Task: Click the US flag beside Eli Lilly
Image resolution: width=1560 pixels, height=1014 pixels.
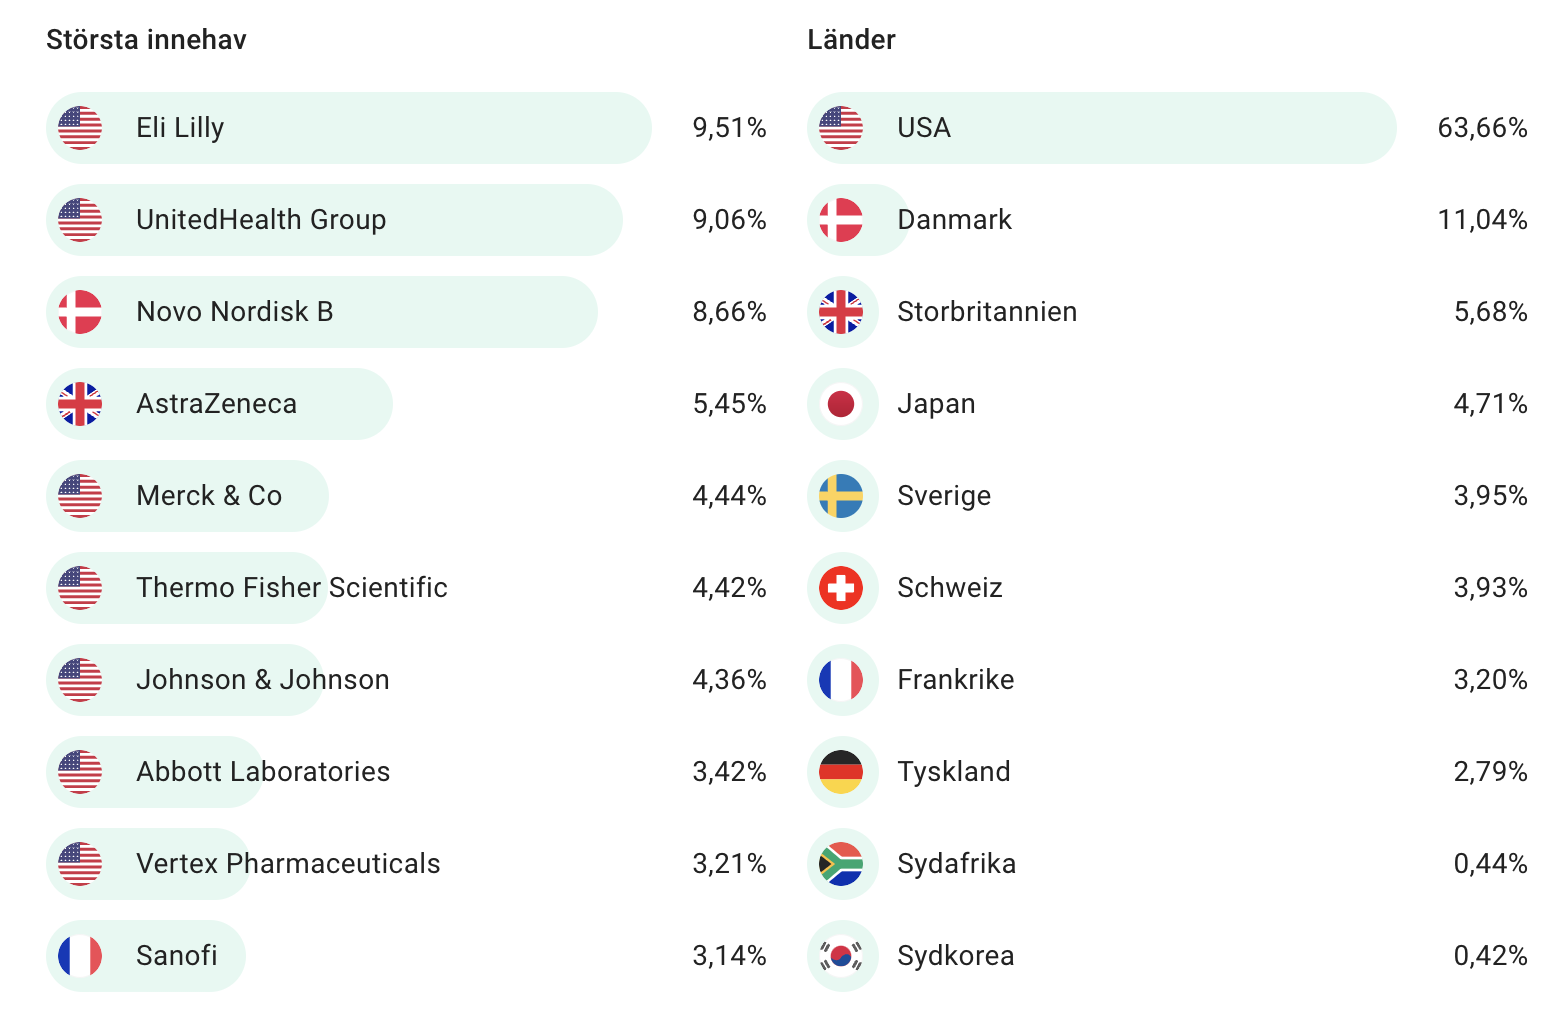Action: (80, 128)
